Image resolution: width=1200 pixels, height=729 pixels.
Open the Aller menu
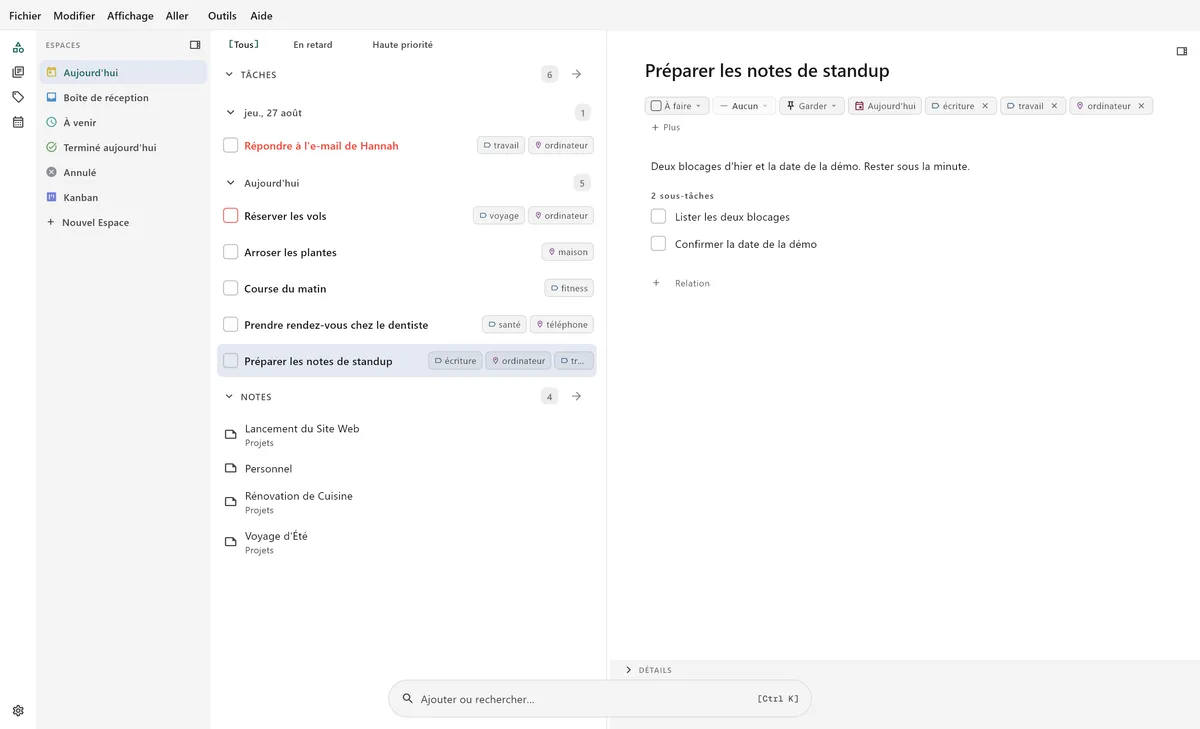pyautogui.click(x=177, y=16)
